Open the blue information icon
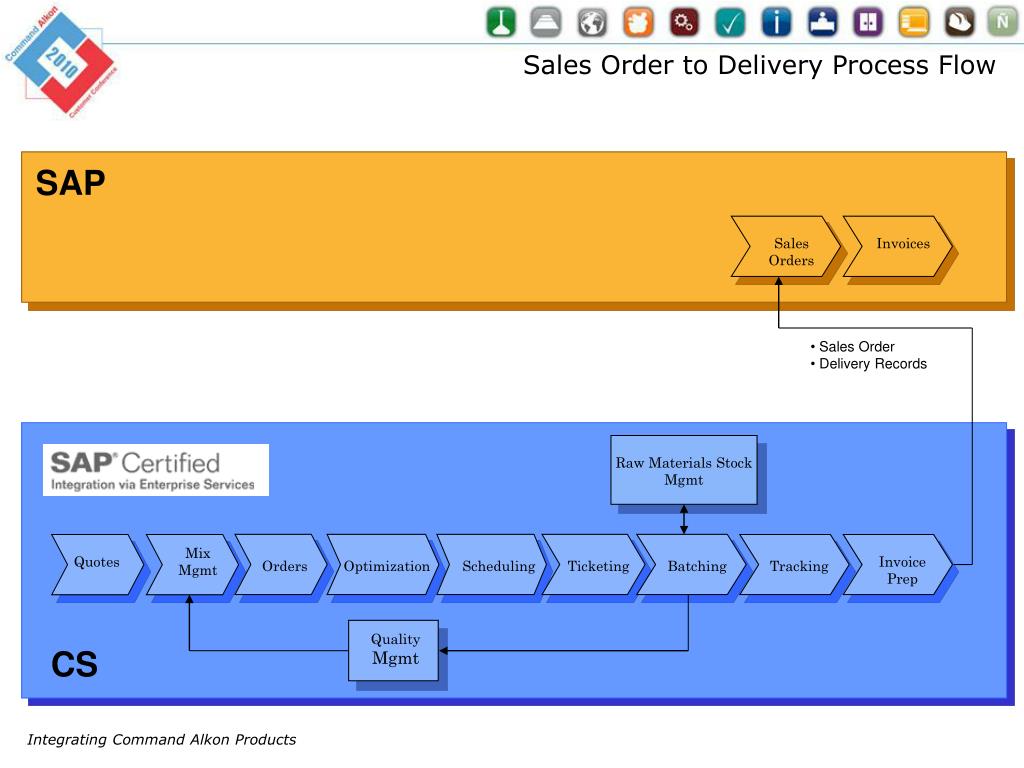This screenshot has height=768, width=1024. pyautogui.click(x=776, y=22)
